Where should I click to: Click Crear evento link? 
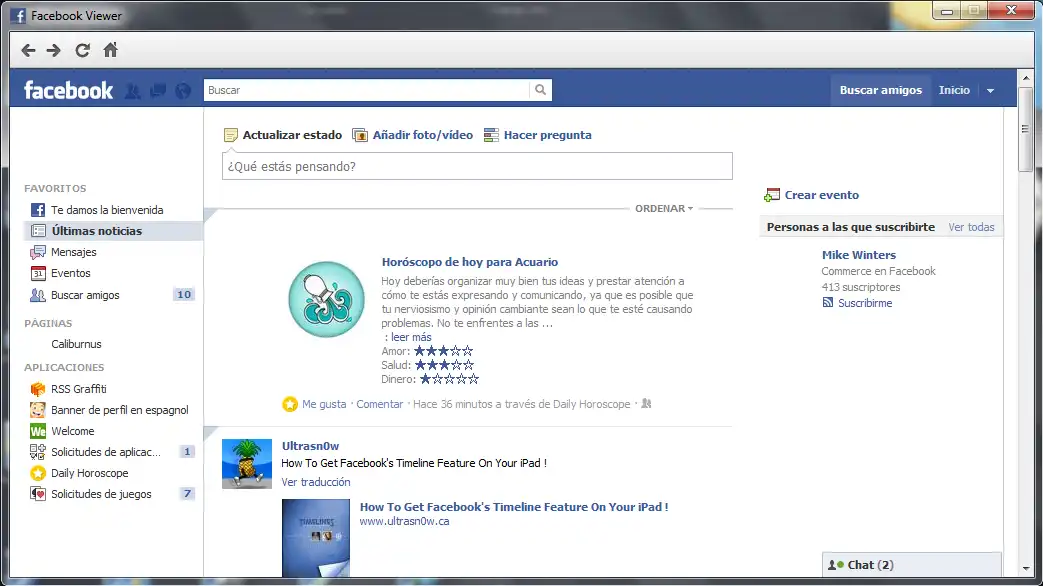(x=821, y=195)
